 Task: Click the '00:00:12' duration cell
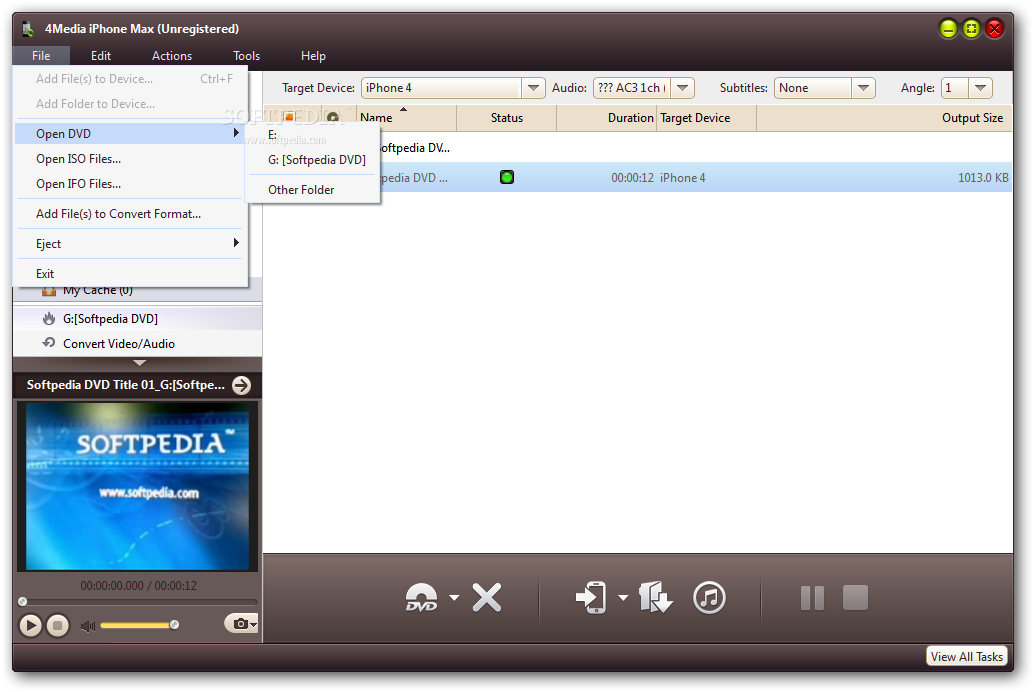click(632, 178)
